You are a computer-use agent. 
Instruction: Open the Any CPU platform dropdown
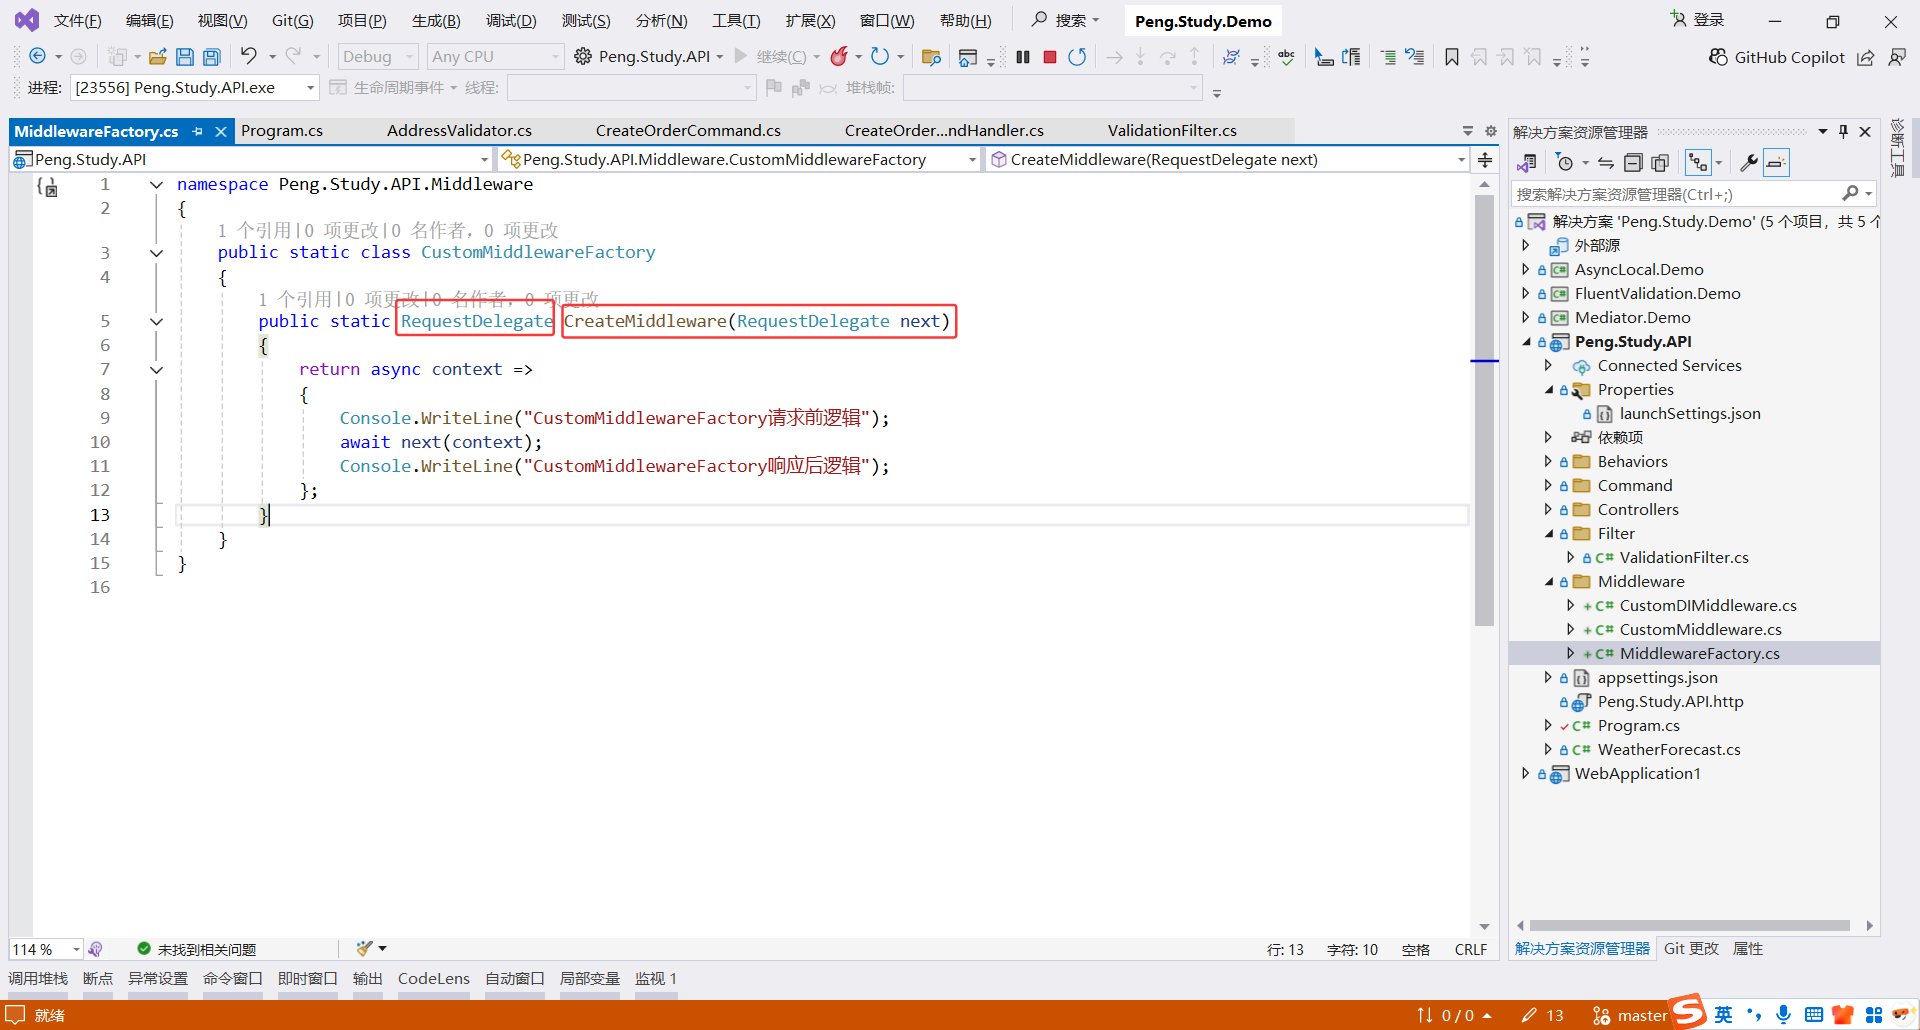coord(495,57)
